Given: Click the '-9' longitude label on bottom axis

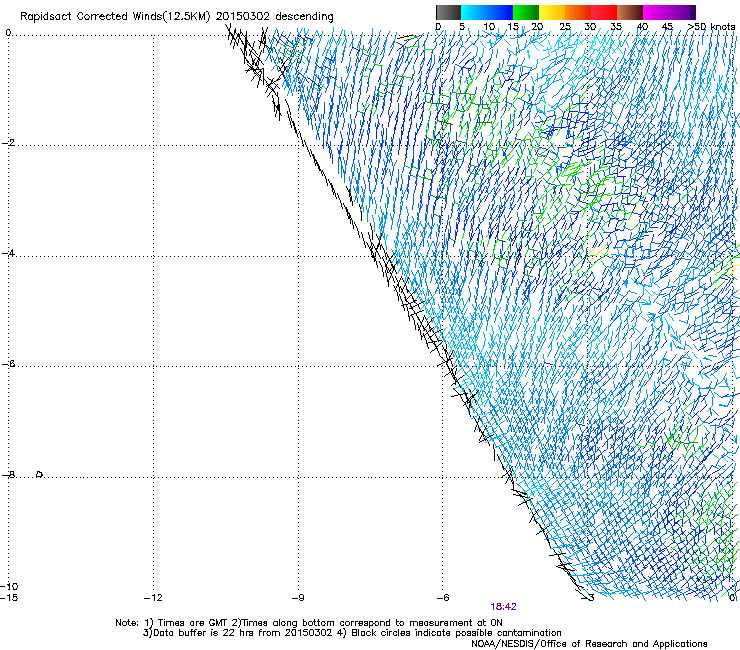Looking at the screenshot, I should [298, 598].
